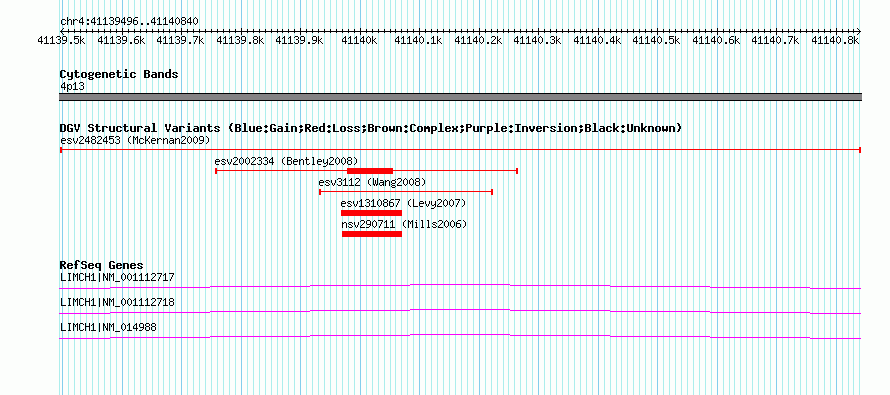Click the 41140.7k ruler tick label
This screenshot has height=395, width=890.
click(x=775, y=40)
